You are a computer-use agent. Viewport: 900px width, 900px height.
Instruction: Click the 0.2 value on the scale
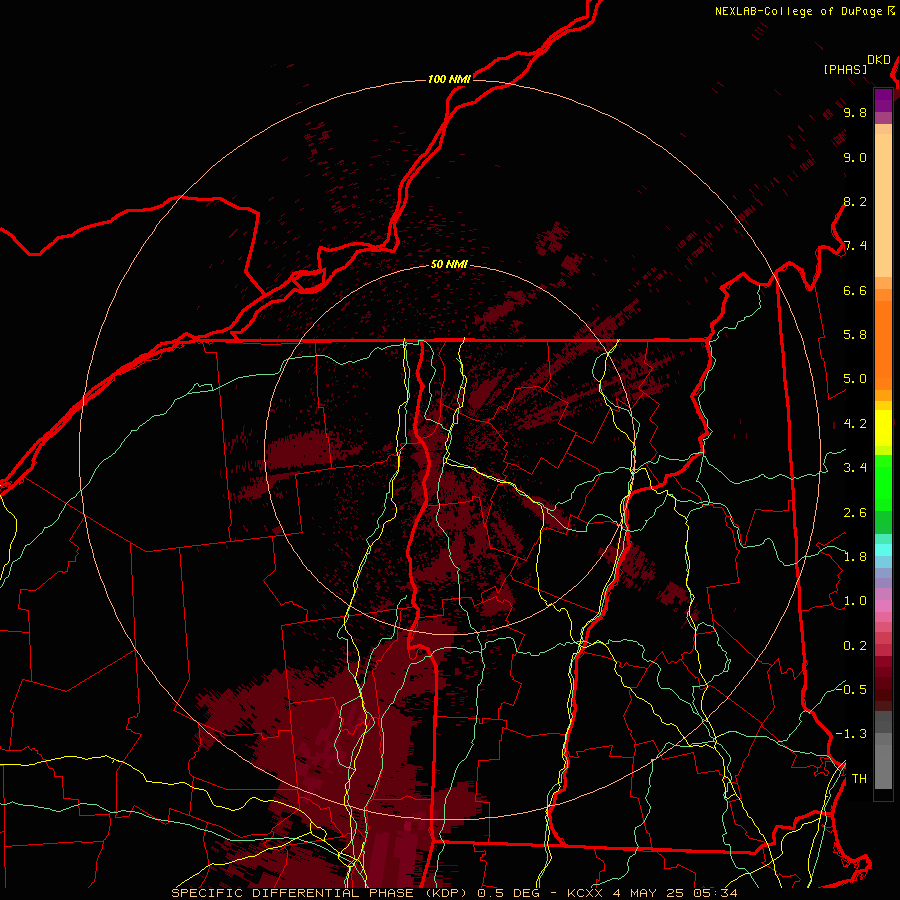[855, 646]
